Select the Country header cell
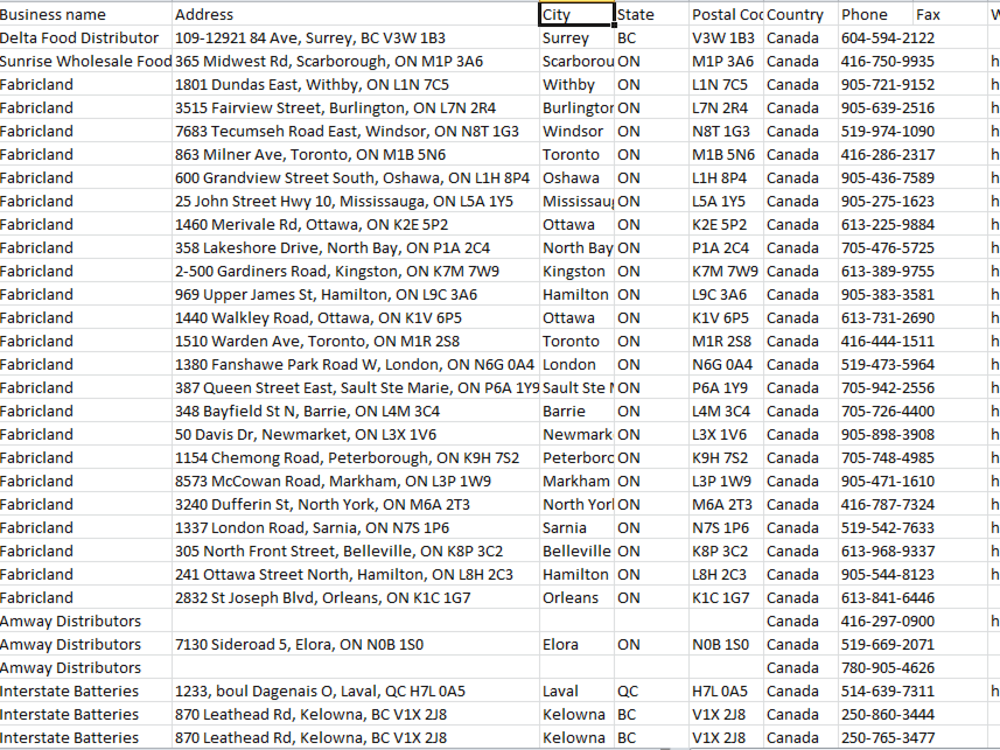 coord(800,14)
